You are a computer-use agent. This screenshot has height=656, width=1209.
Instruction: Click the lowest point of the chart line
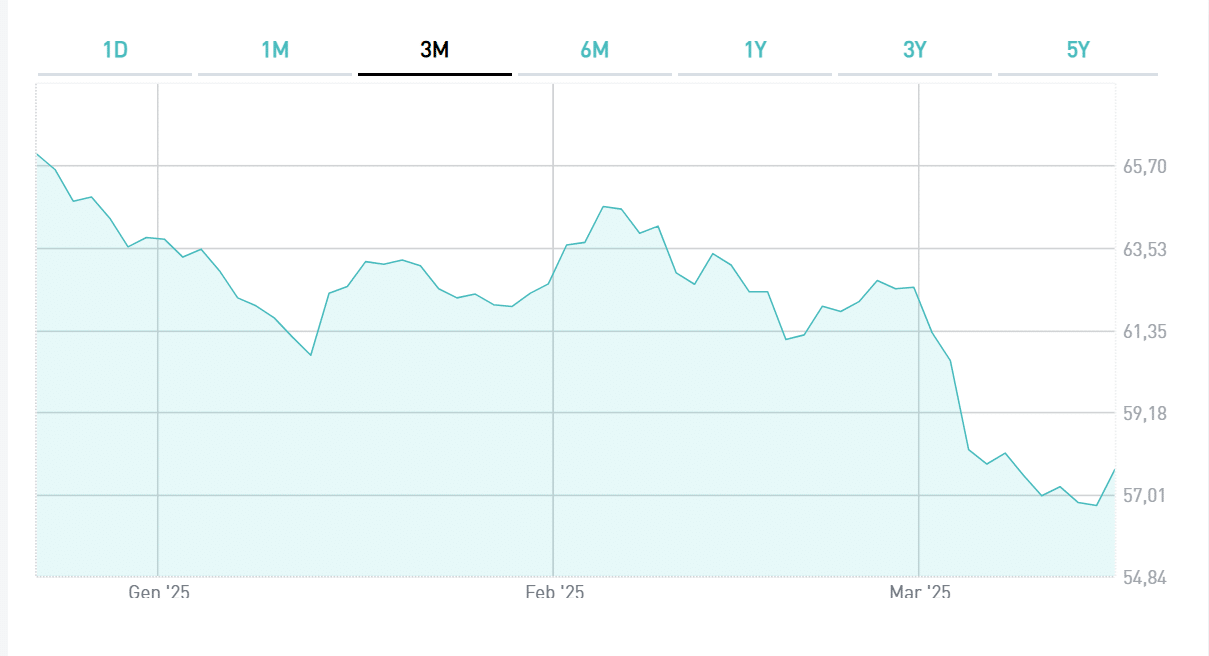point(1097,505)
